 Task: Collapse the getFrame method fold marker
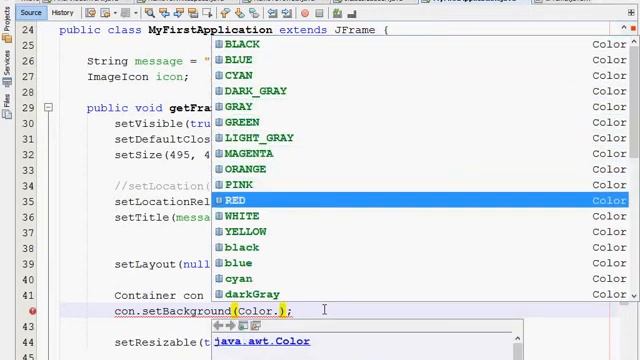point(48,107)
